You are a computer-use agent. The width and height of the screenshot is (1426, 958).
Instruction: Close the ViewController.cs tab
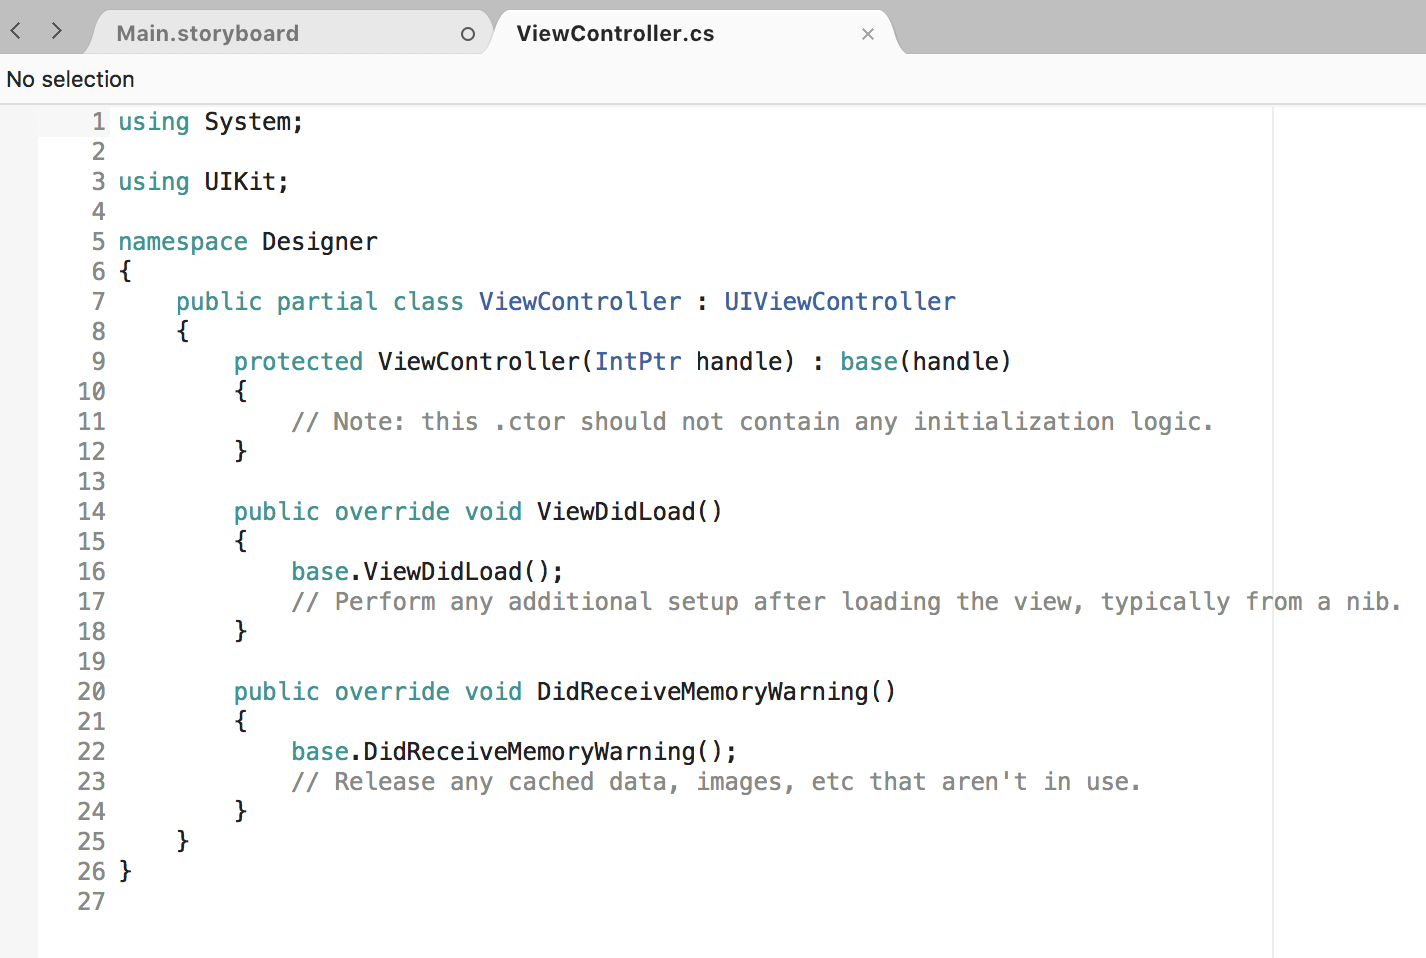(868, 34)
